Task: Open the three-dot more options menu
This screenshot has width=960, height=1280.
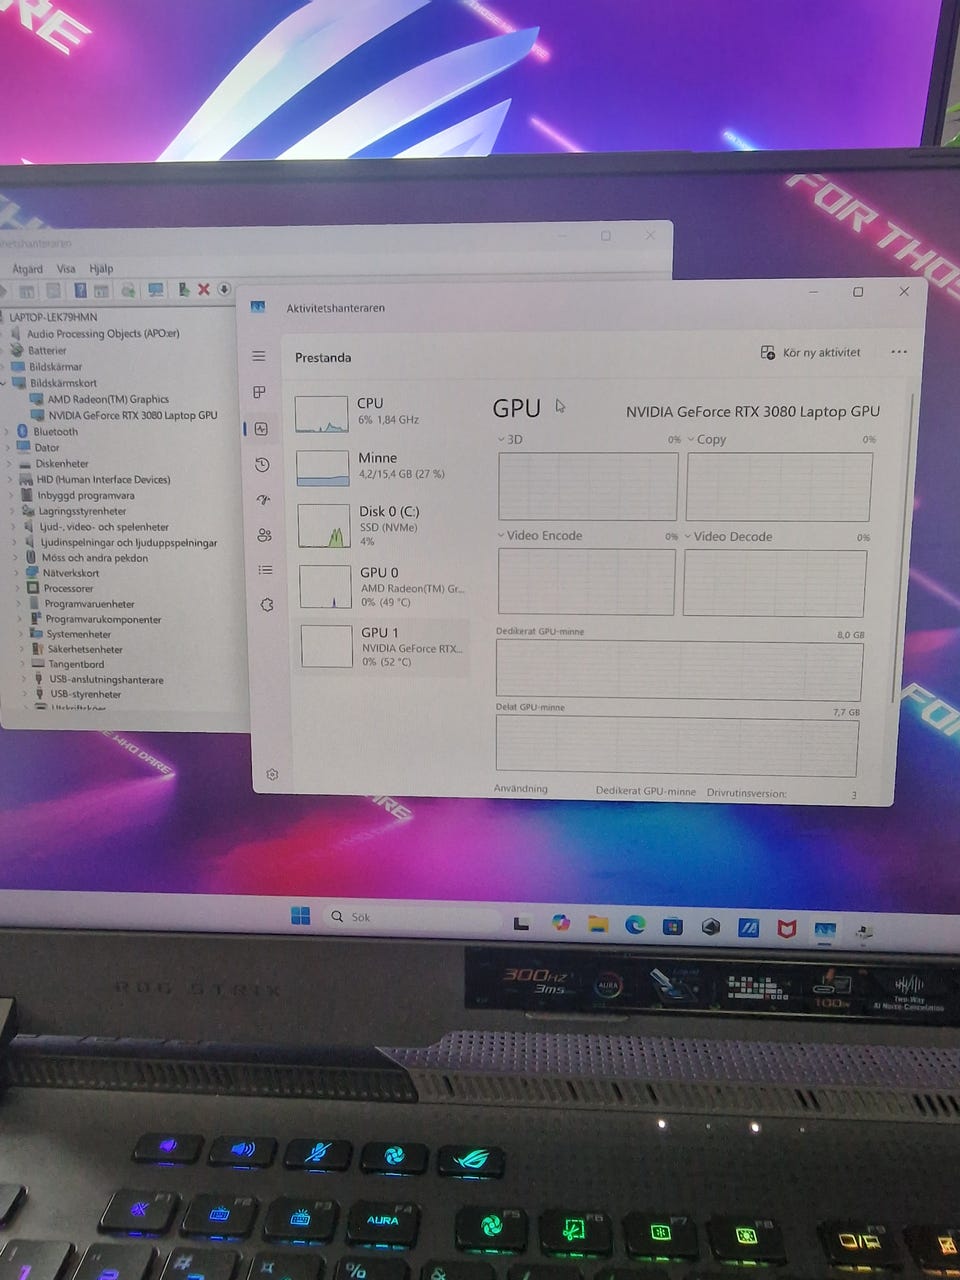Action: point(899,352)
